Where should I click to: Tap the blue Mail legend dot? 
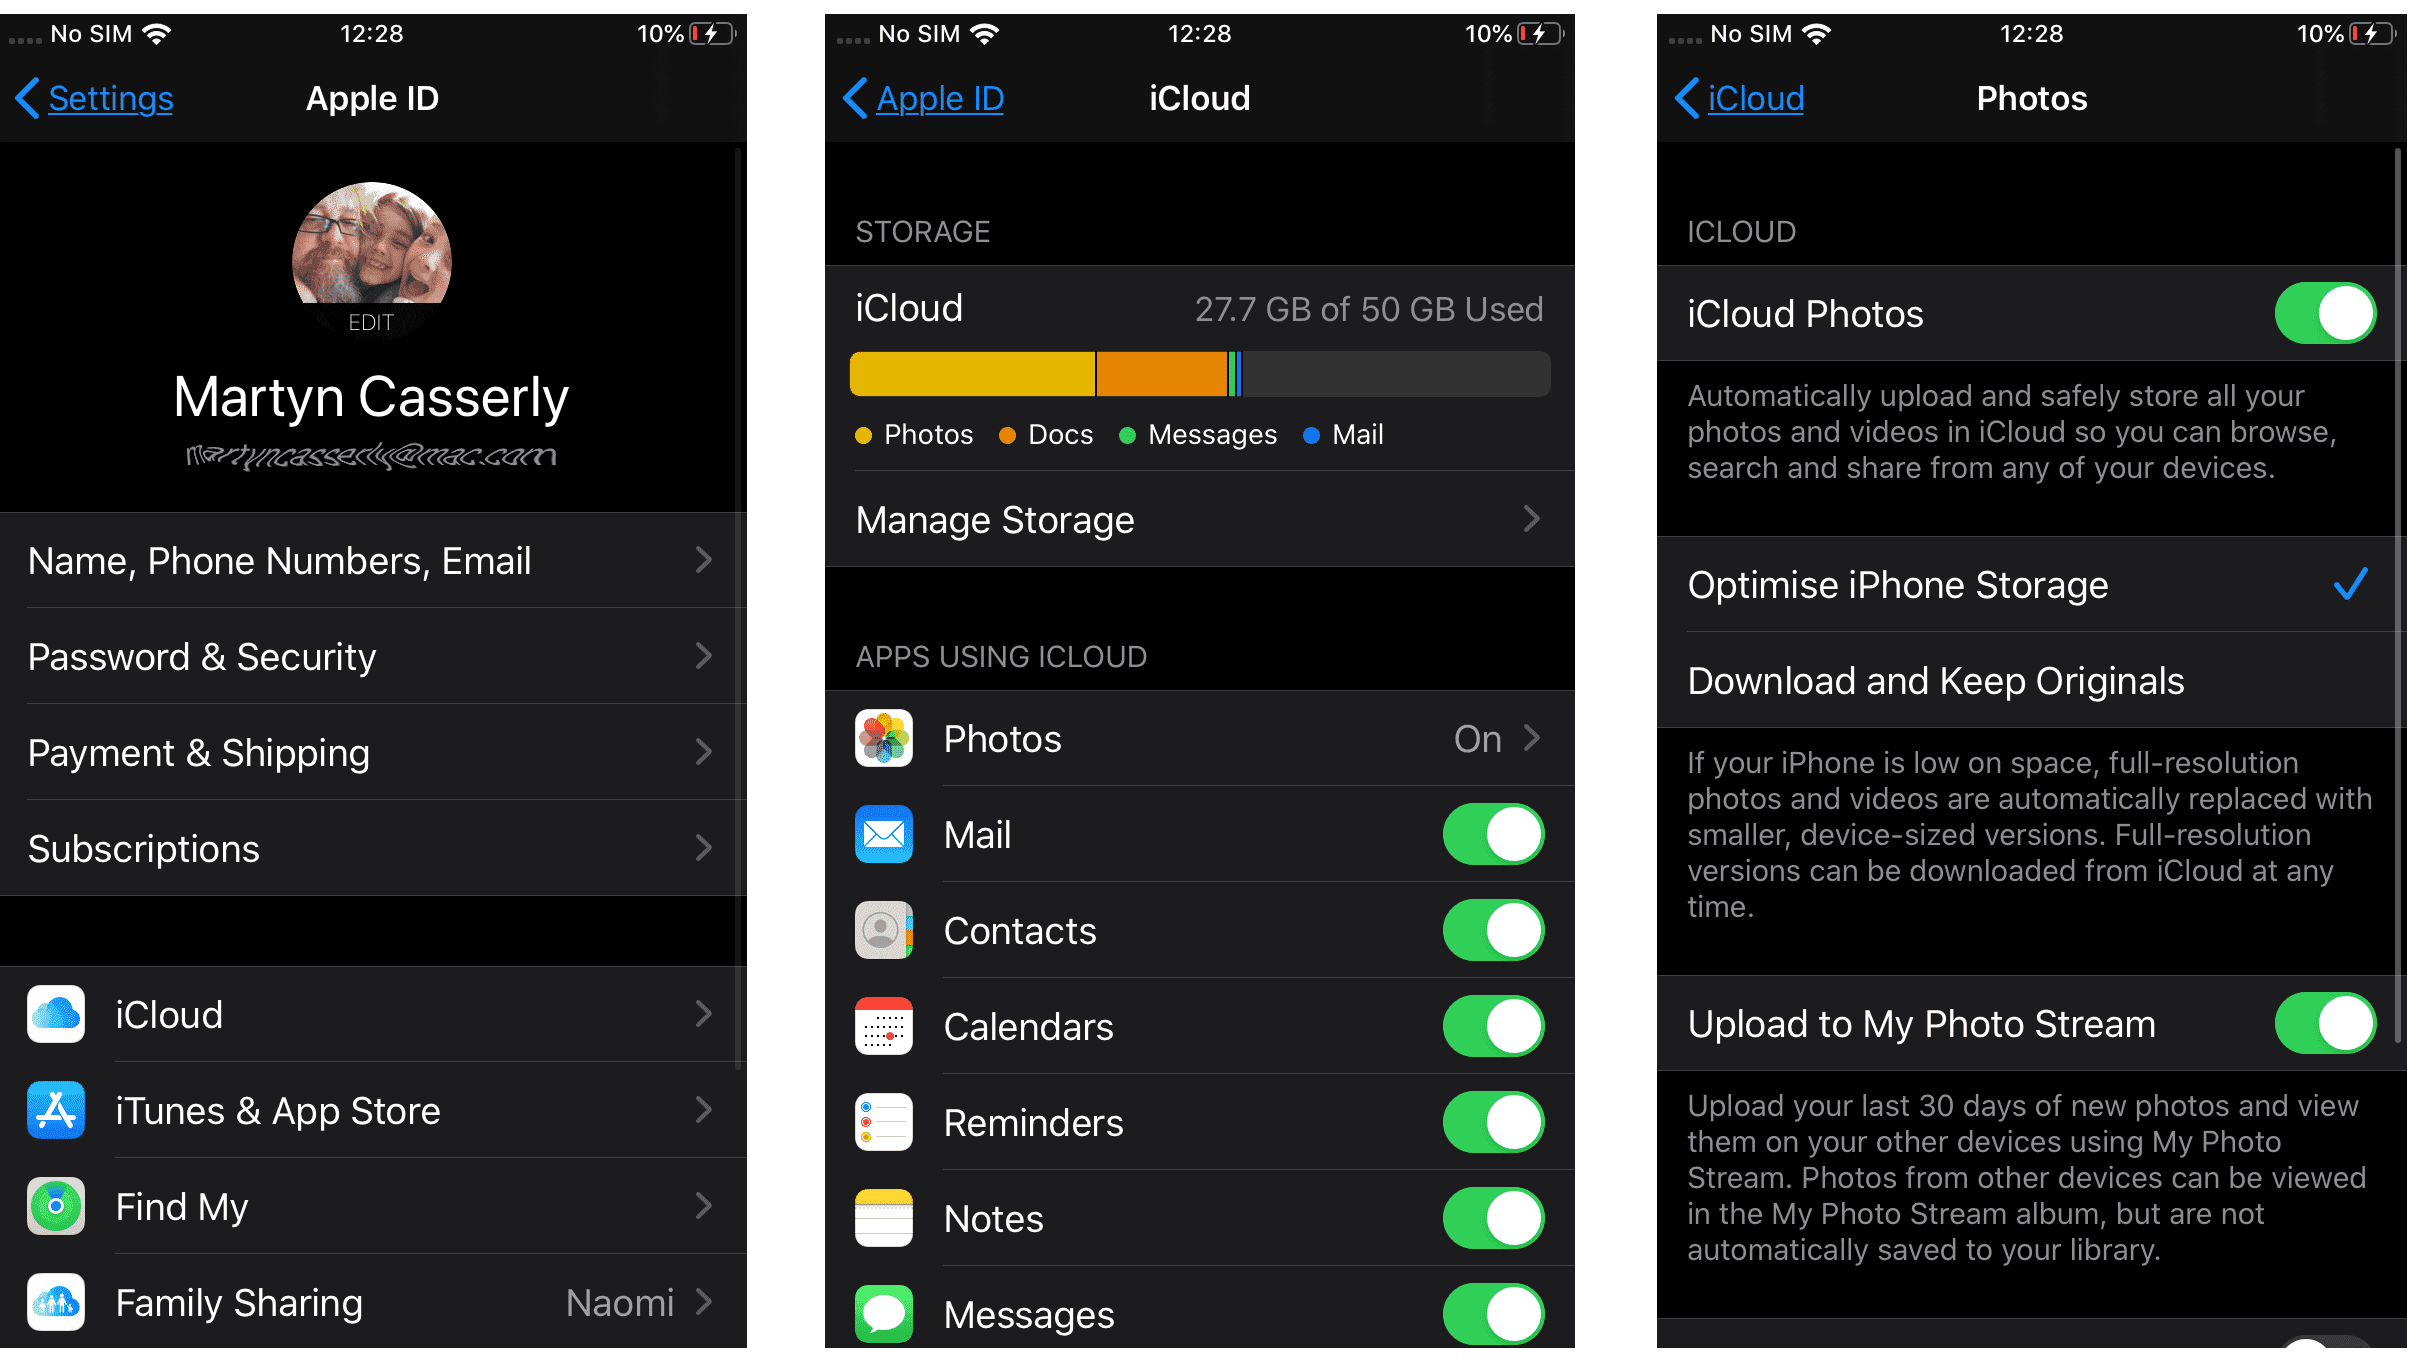click(1312, 435)
